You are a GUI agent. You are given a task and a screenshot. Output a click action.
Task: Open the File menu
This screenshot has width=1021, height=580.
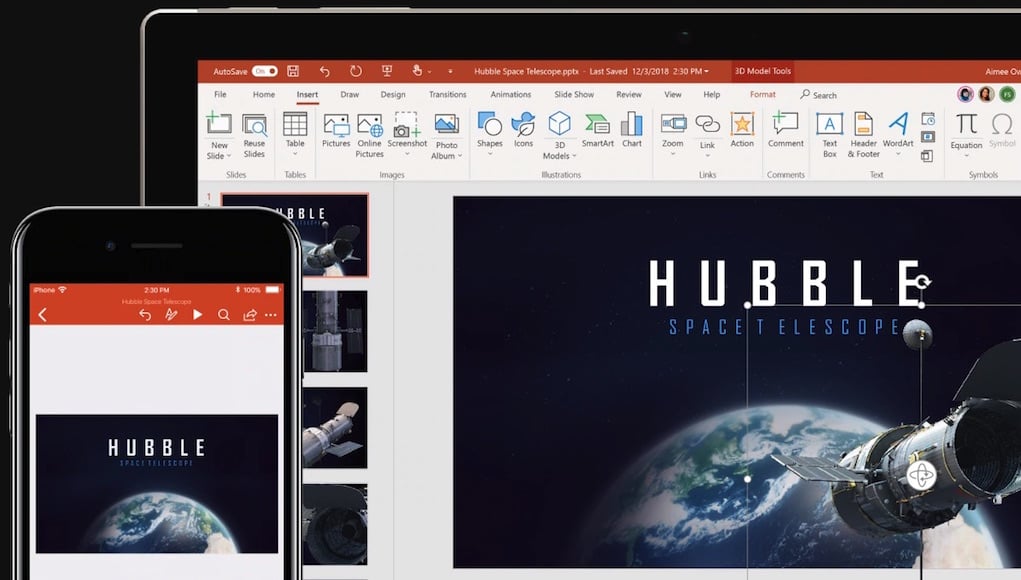pyautogui.click(x=221, y=94)
